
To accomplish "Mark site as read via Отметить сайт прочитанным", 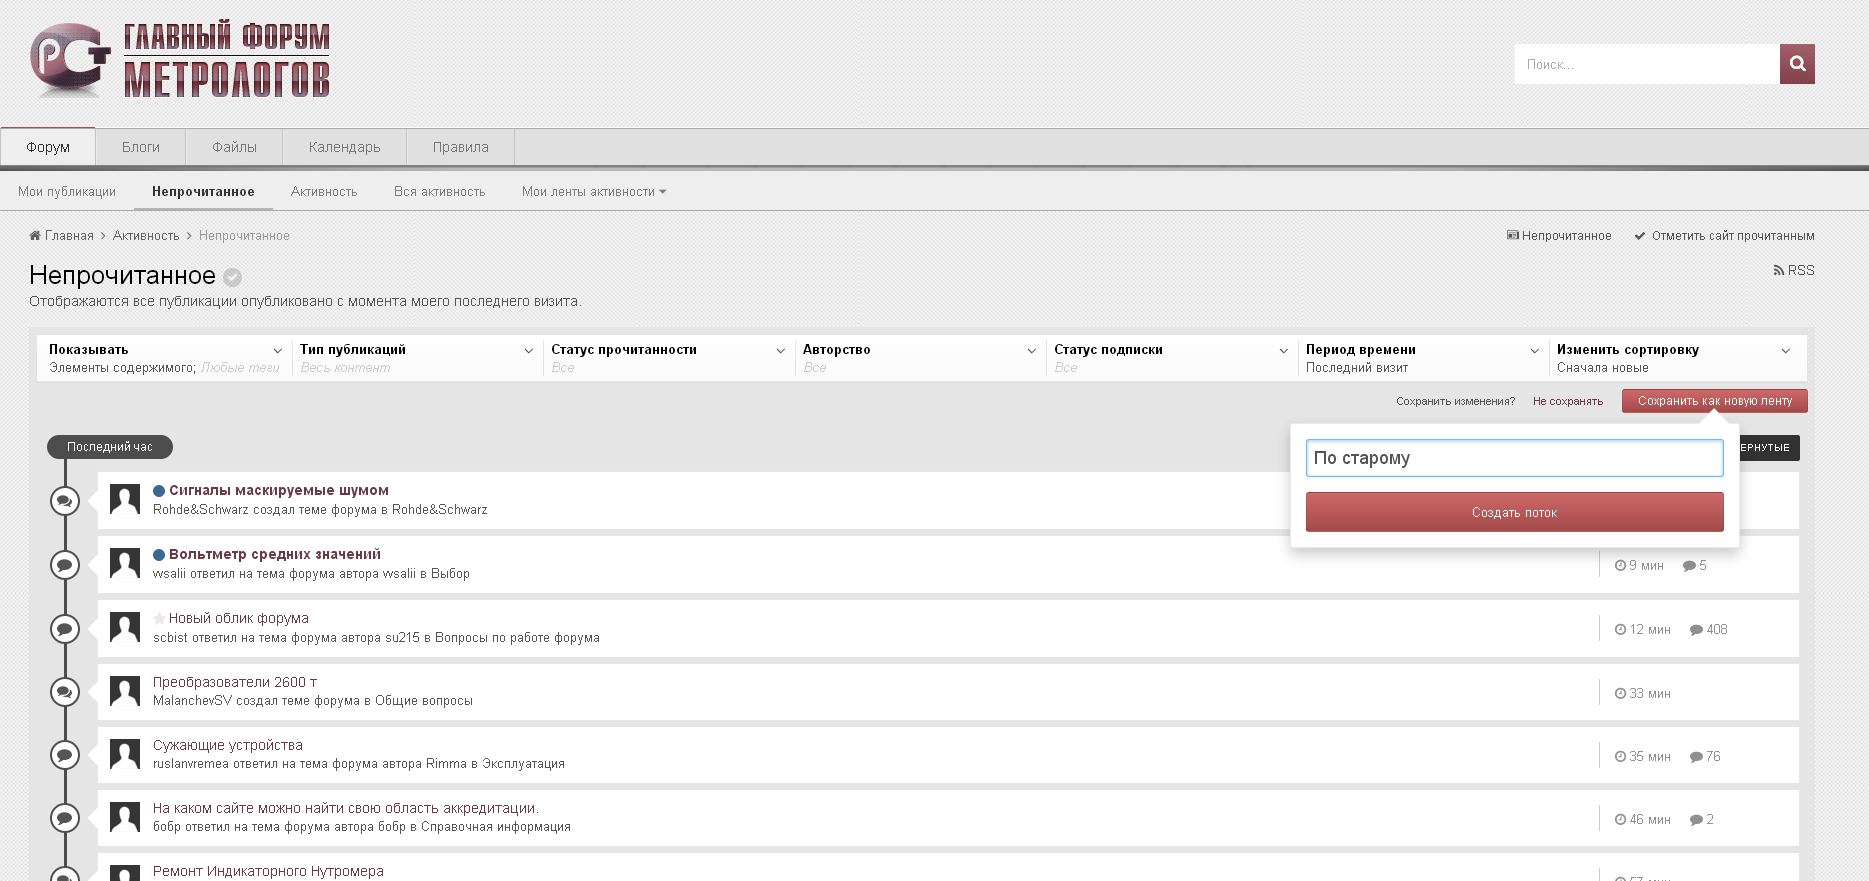I will coord(1724,236).
